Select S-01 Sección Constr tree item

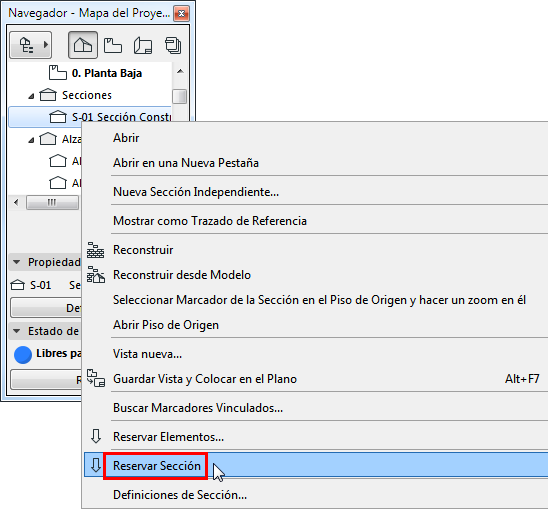pyautogui.click(x=90, y=117)
